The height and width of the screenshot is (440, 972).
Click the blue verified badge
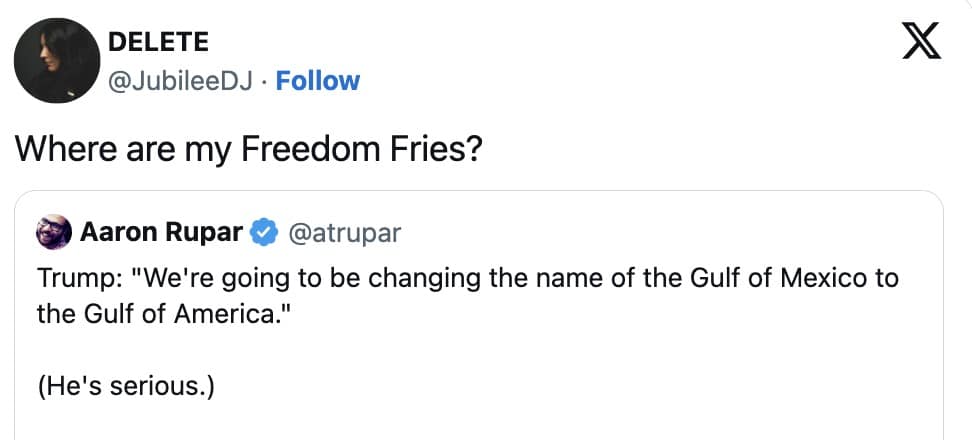coord(263,233)
